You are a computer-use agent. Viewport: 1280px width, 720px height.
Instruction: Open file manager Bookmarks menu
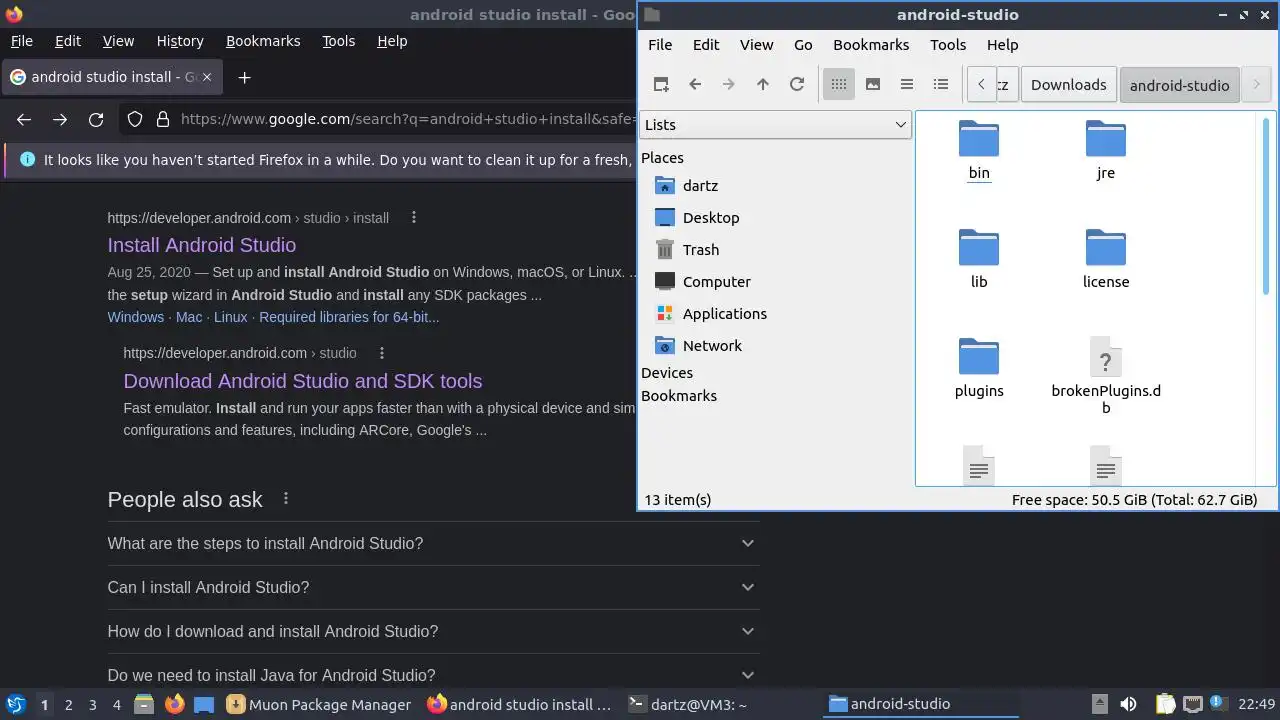(x=871, y=45)
